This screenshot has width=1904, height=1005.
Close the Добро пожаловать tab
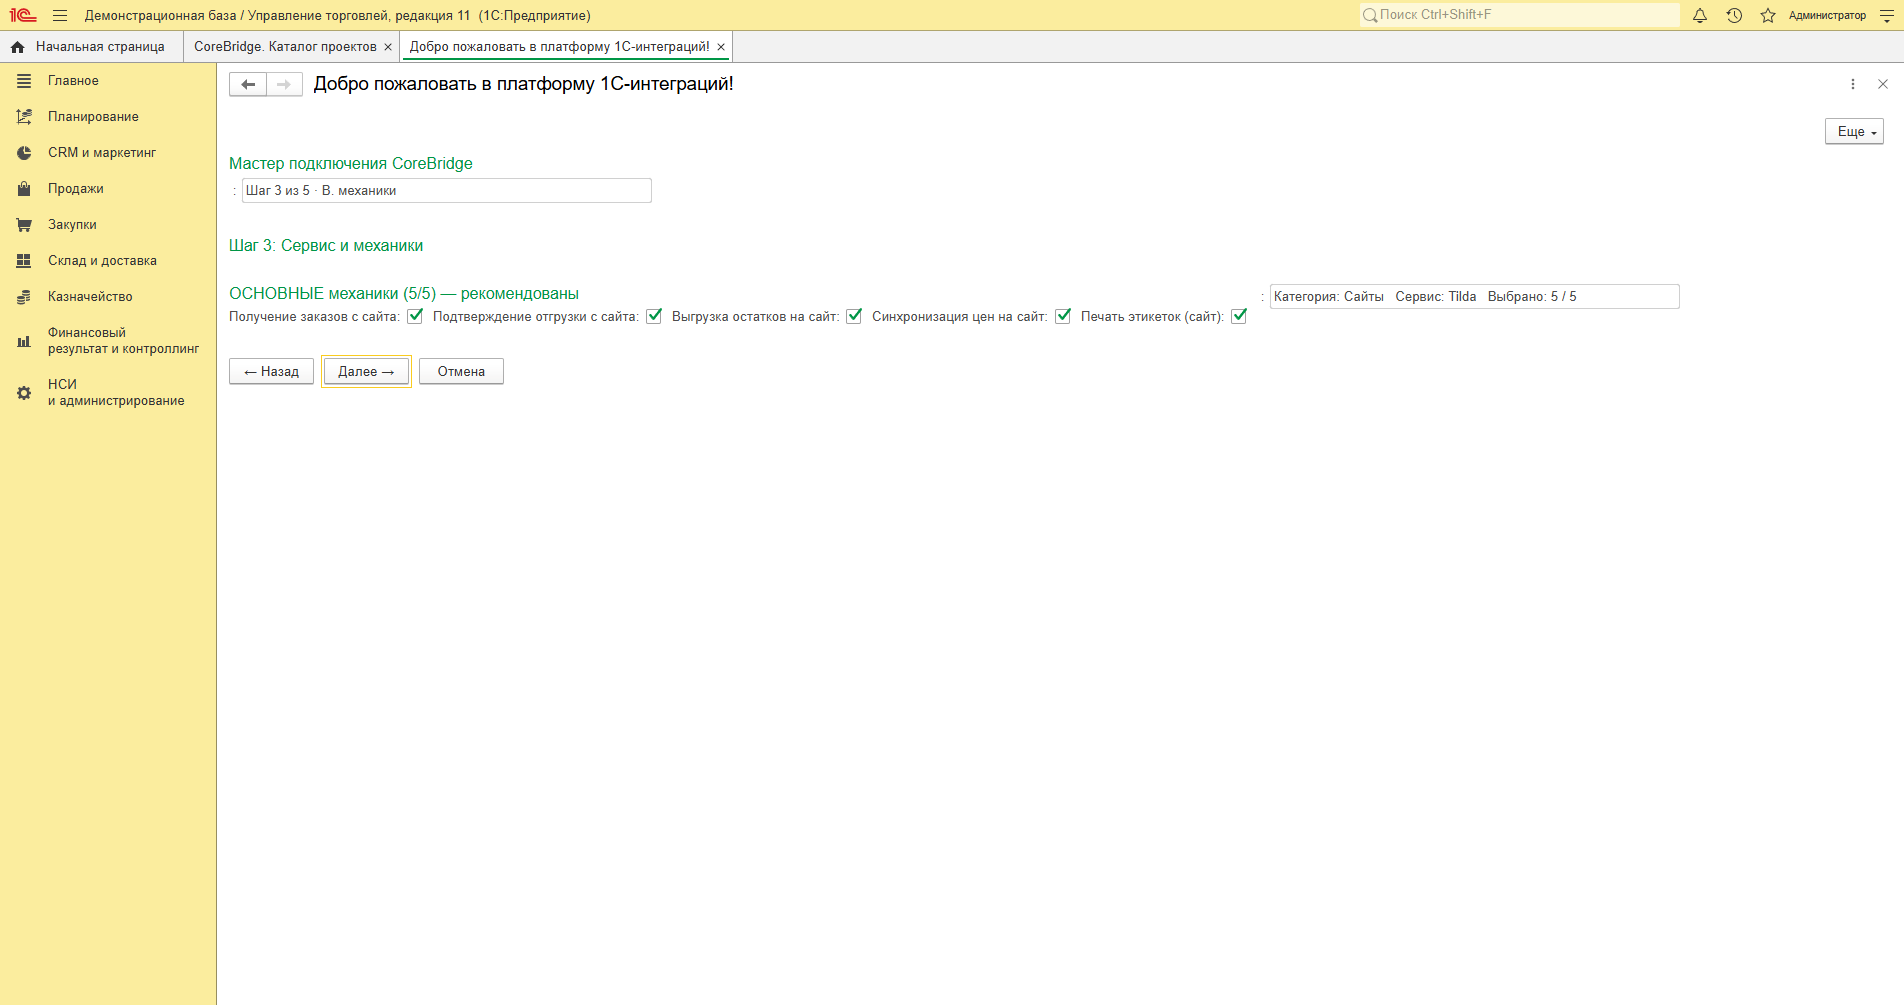coord(721,47)
